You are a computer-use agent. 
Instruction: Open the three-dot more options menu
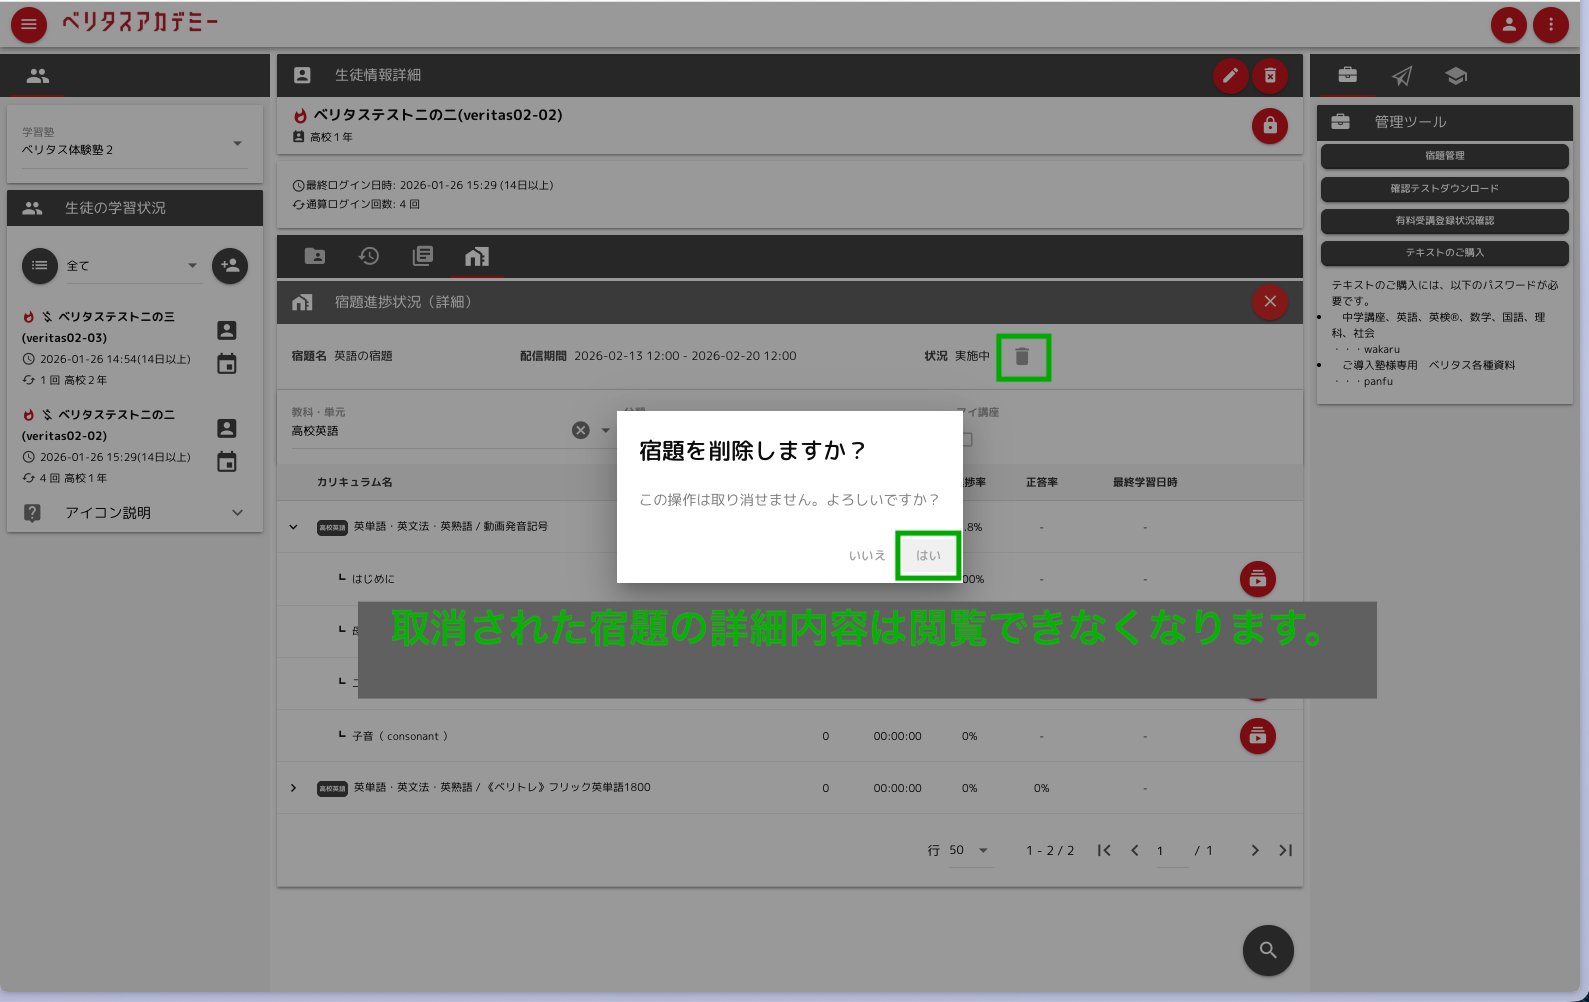pos(1551,24)
